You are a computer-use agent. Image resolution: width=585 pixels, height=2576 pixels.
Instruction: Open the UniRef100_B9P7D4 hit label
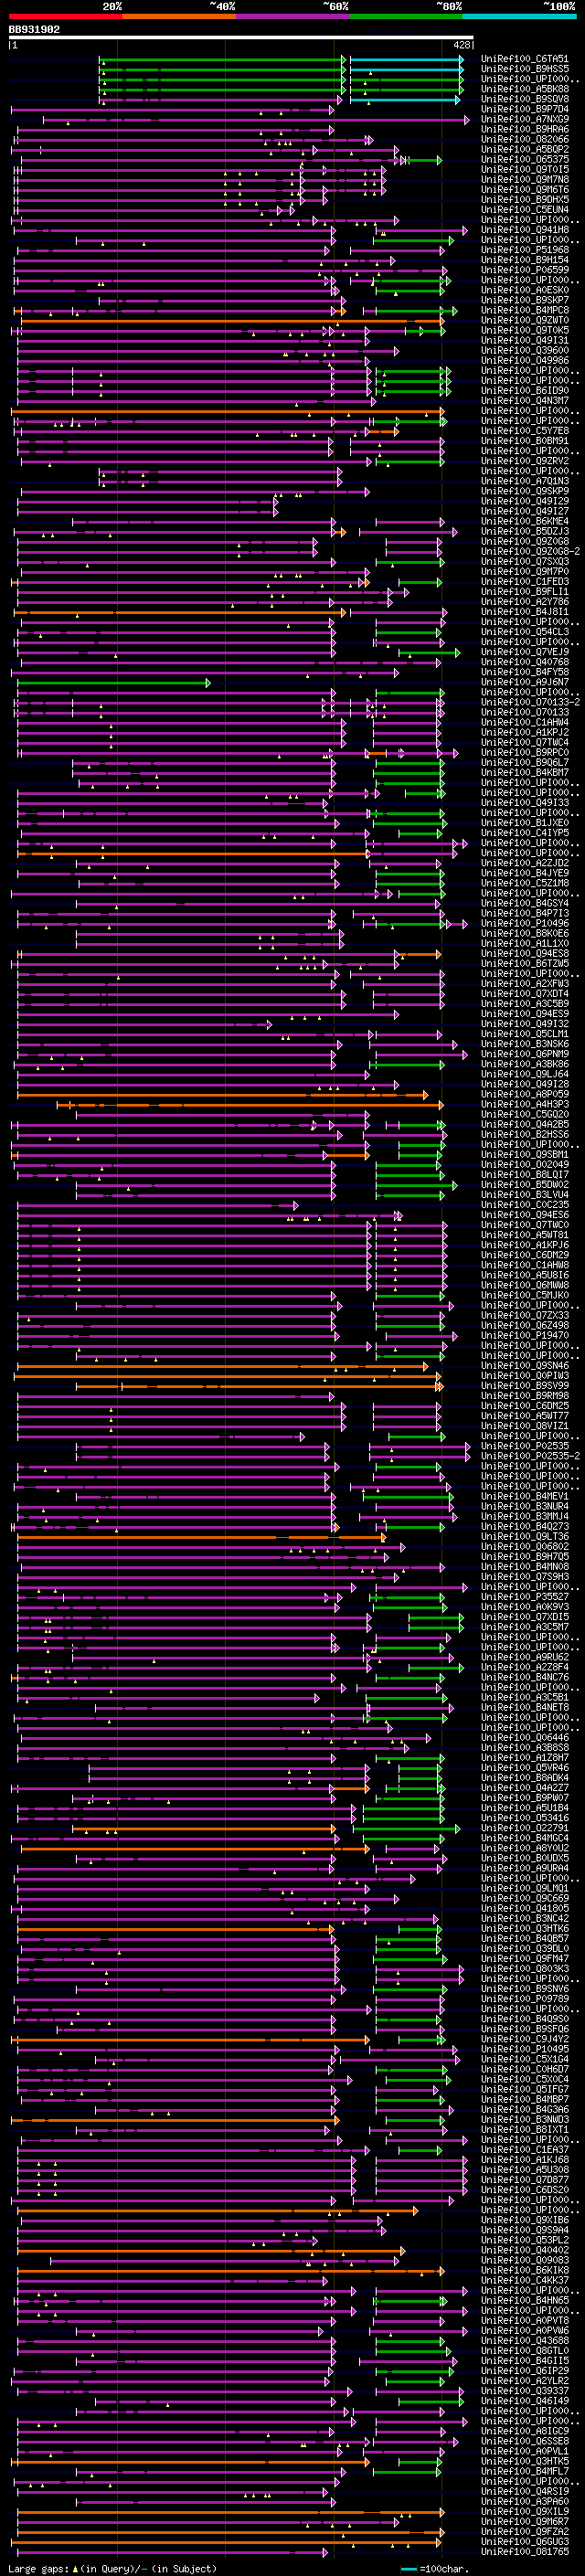tap(525, 110)
